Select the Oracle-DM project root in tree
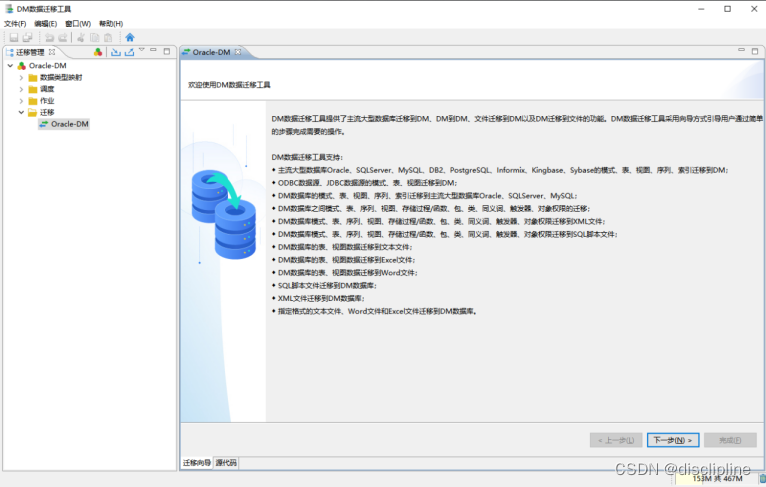 [47, 65]
